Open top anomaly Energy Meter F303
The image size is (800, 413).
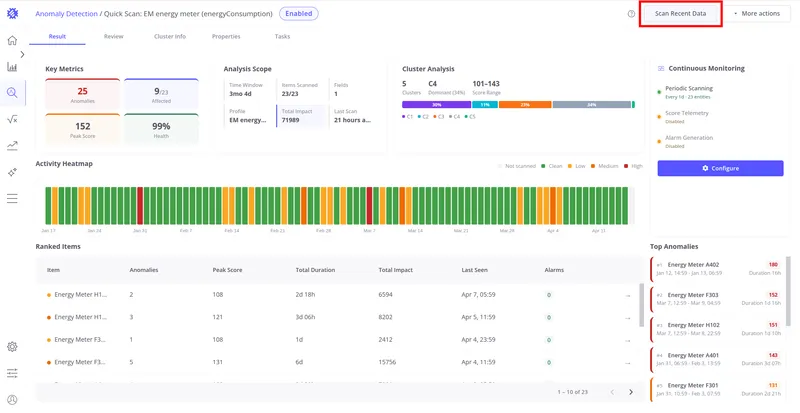point(717,299)
